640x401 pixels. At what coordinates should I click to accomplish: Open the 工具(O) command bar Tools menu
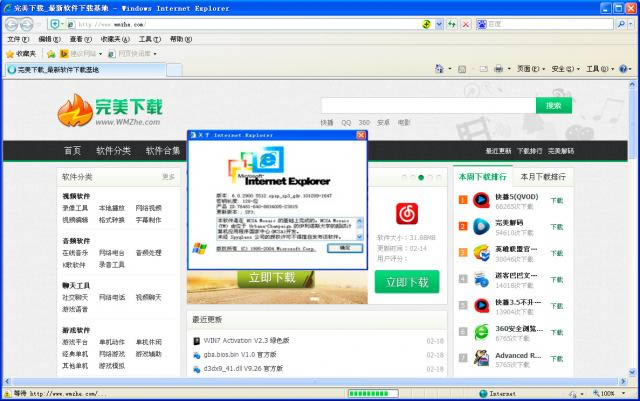click(599, 69)
